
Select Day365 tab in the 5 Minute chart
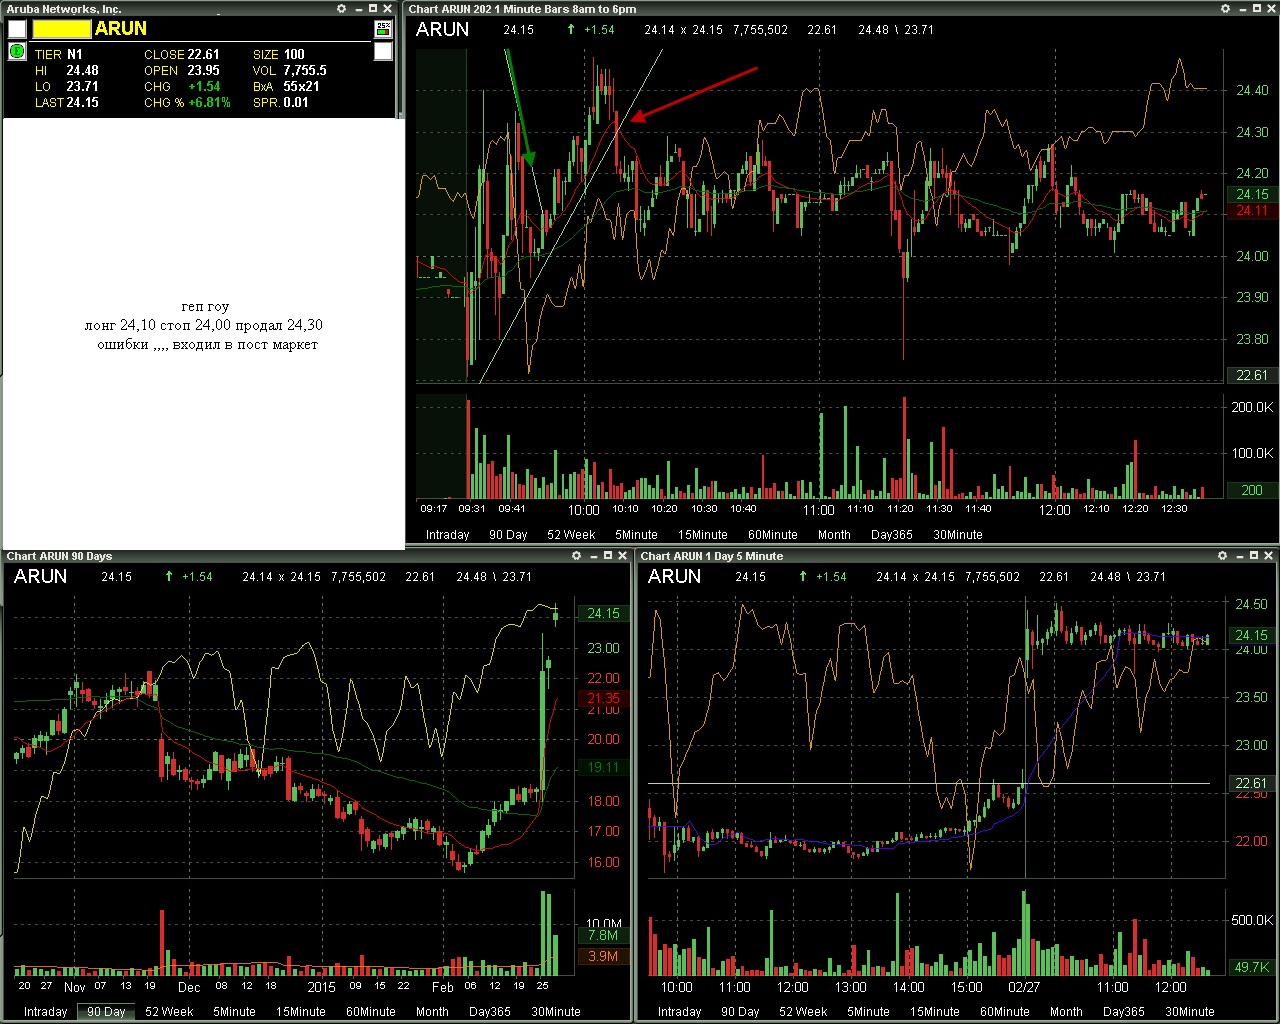pos(1124,1012)
